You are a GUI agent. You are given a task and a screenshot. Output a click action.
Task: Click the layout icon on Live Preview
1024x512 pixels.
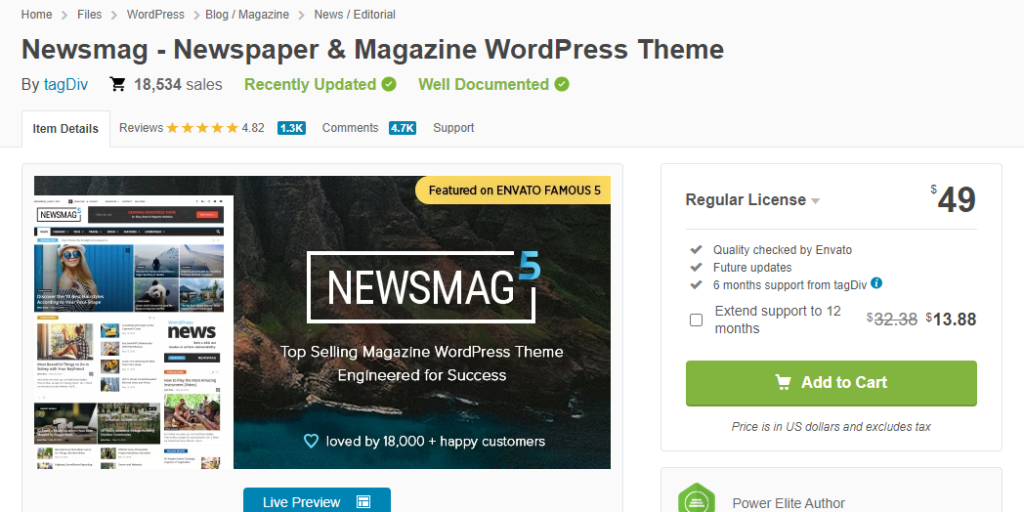364,502
